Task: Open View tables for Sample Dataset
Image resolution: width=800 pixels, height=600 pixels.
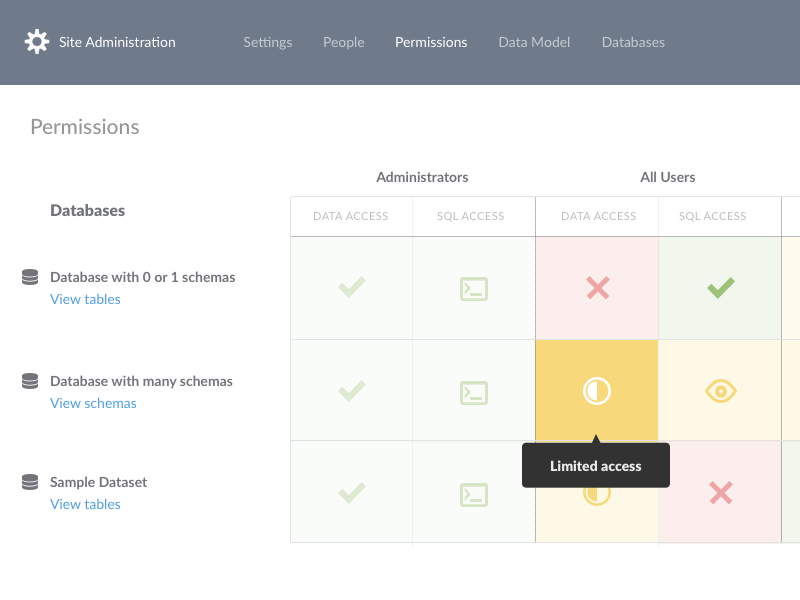Action: 85,504
